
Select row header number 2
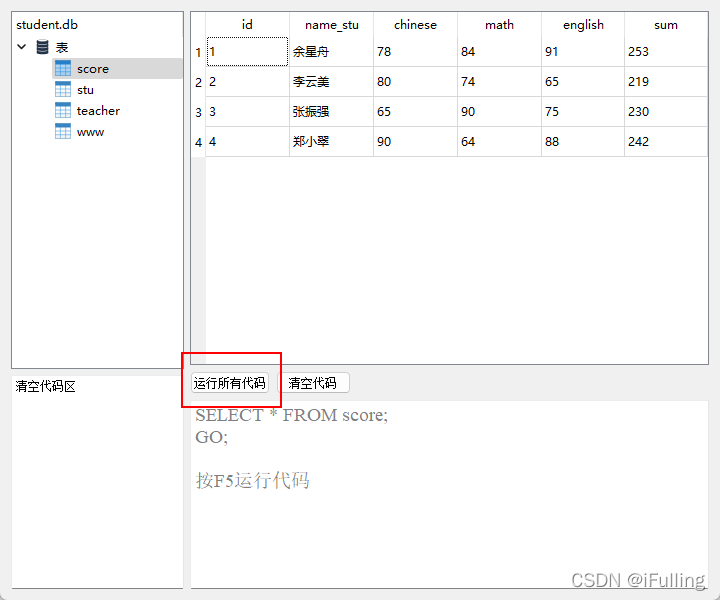(198, 82)
